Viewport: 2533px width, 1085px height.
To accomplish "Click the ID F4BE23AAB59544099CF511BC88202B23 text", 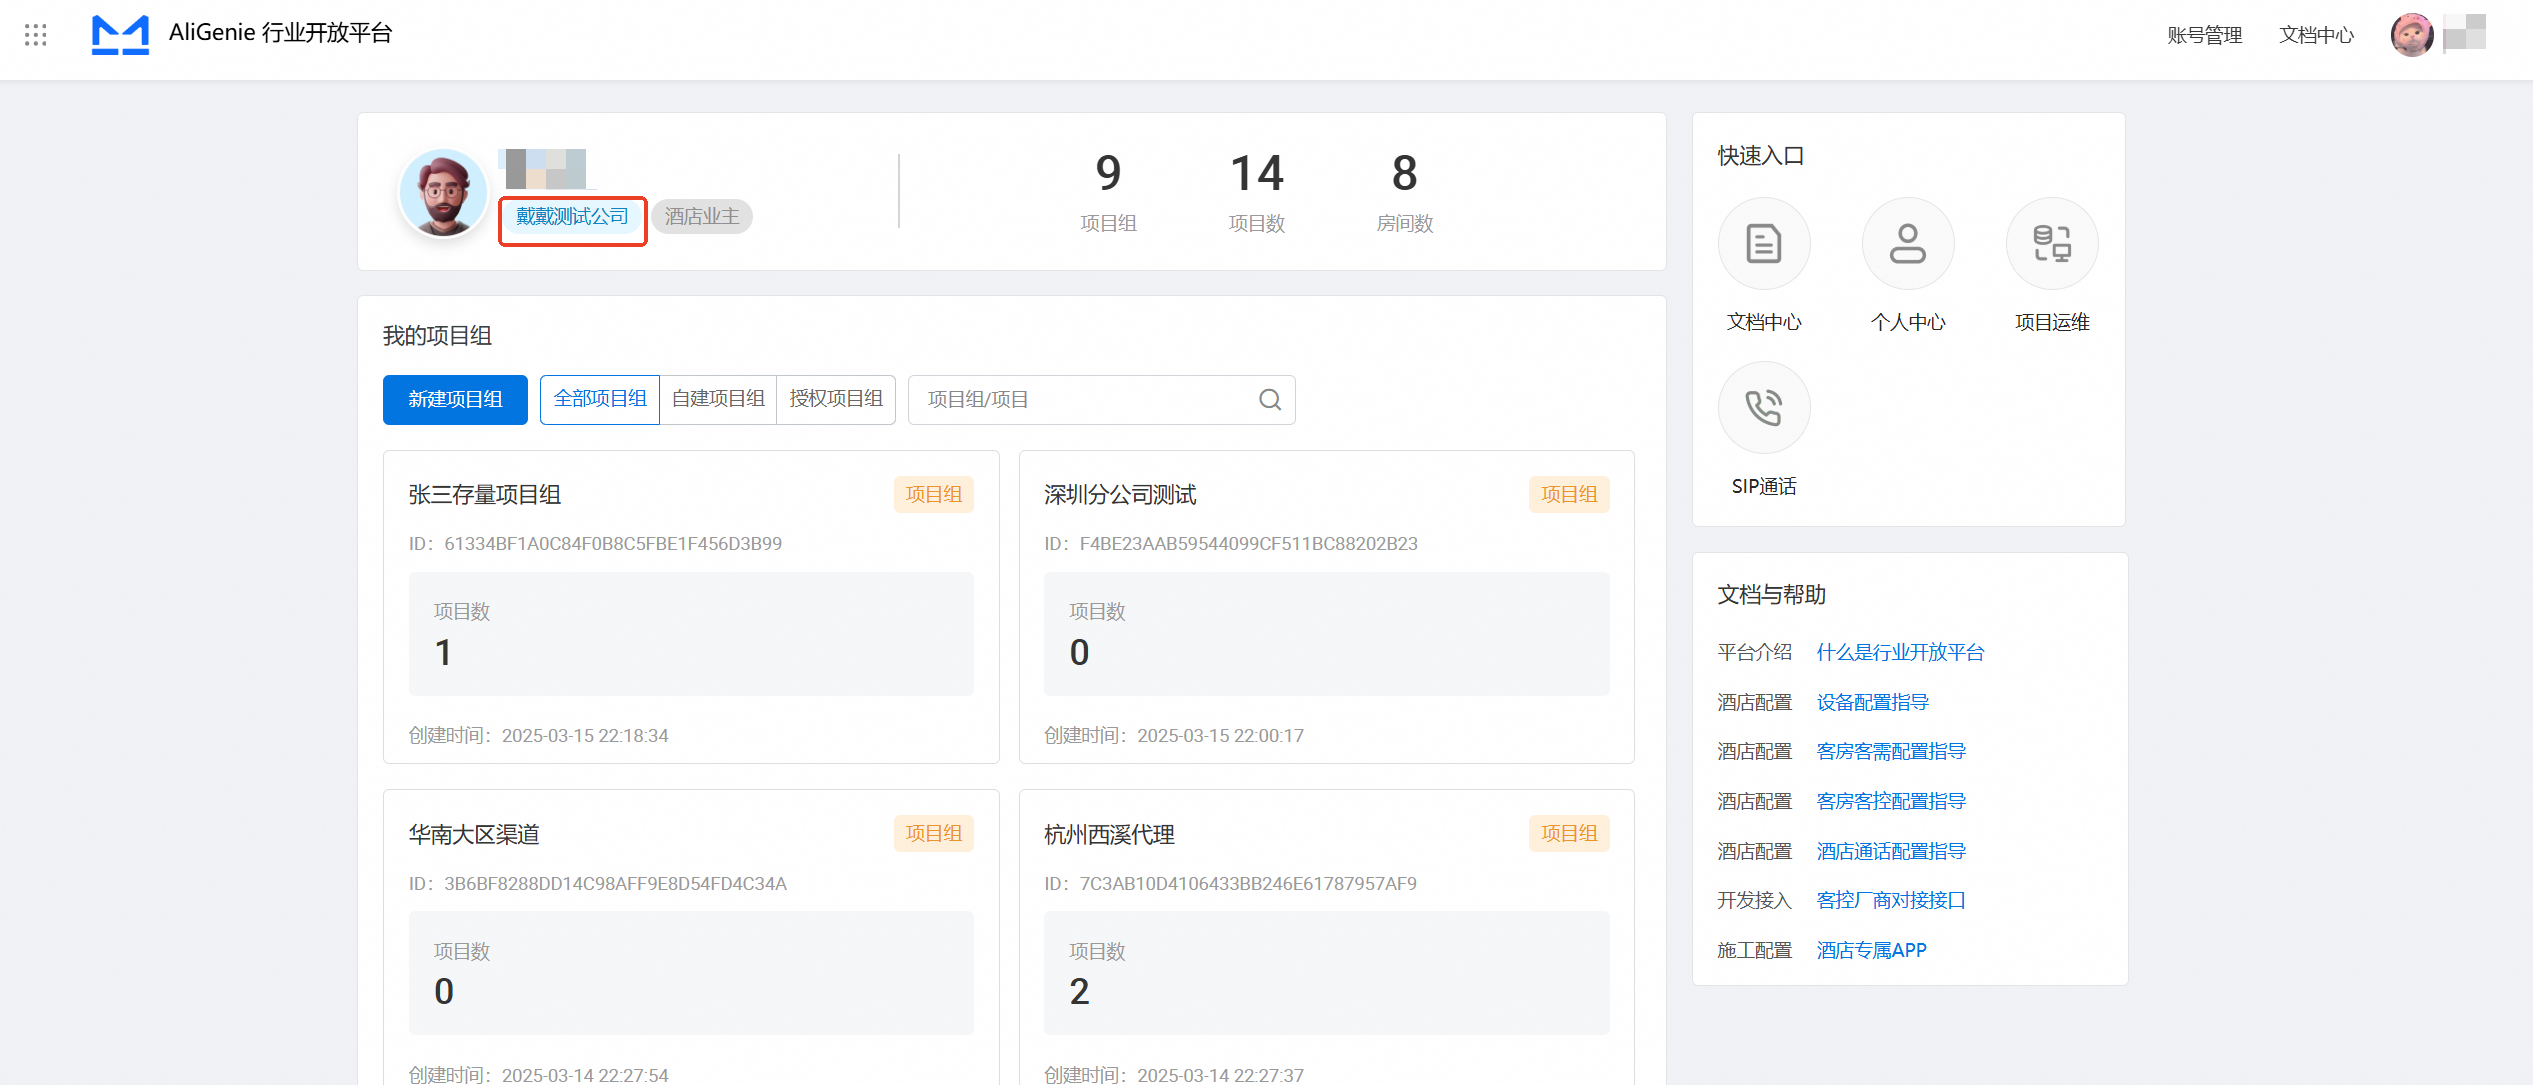I will (1231, 543).
